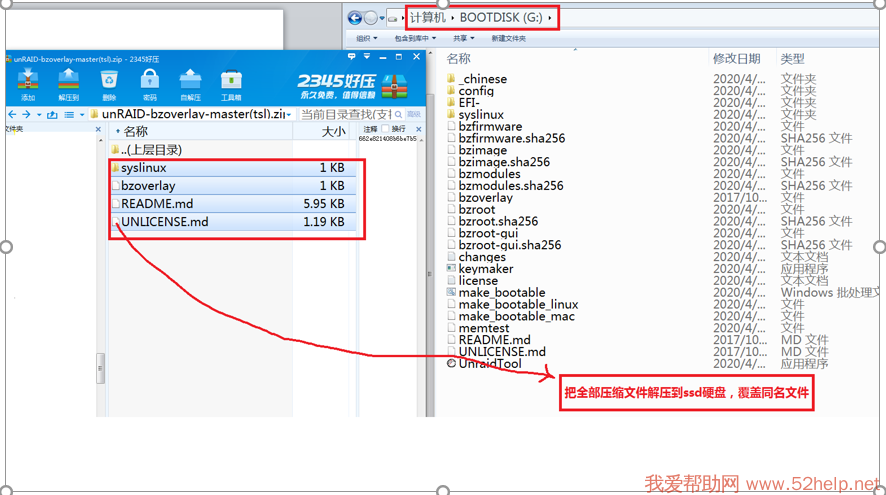This screenshot has height=495, width=886.
Task: Toggle the 换行 (line wrap) checkbox
Action: pos(387,129)
